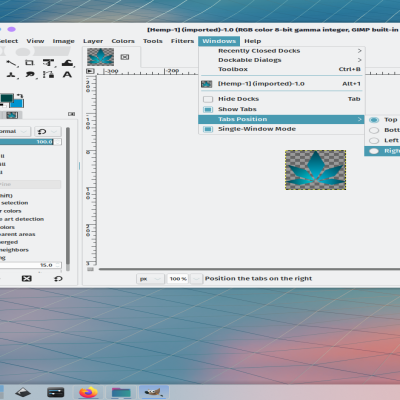Viewport: 400px width, 400px height.
Task: Open the Tools menu
Action: coord(153,41)
